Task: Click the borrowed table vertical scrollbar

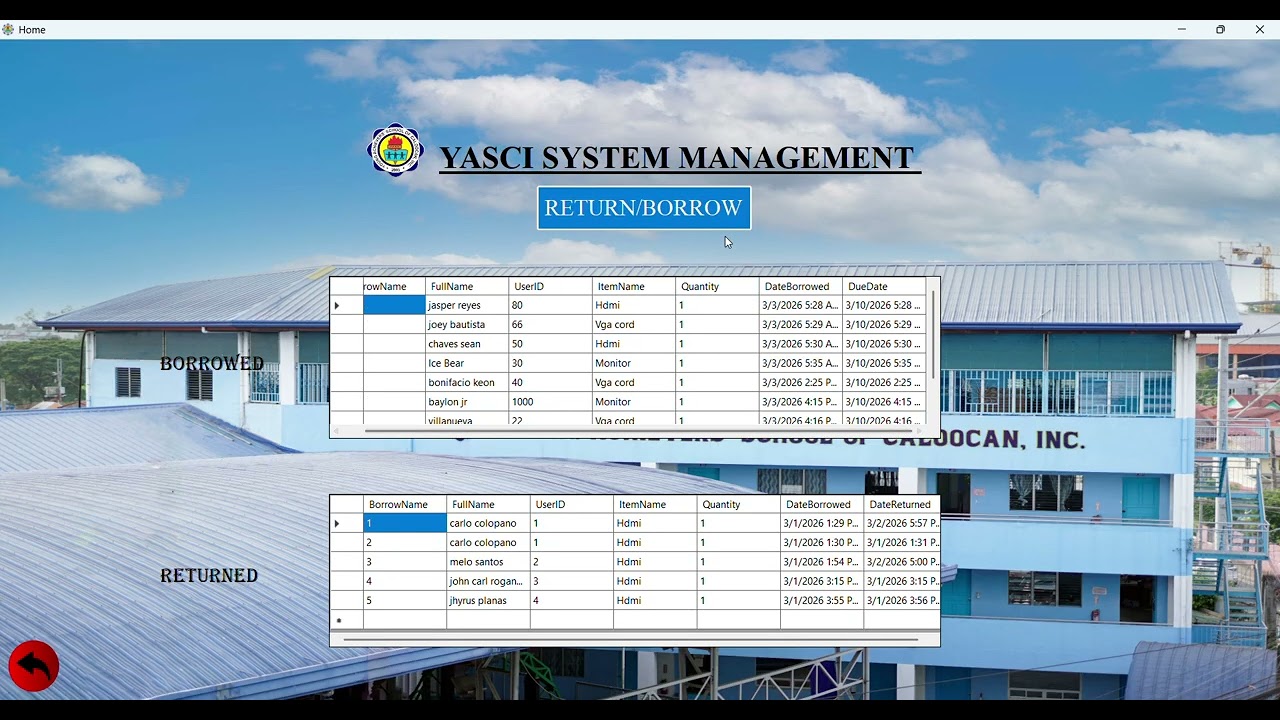Action: coord(934,335)
